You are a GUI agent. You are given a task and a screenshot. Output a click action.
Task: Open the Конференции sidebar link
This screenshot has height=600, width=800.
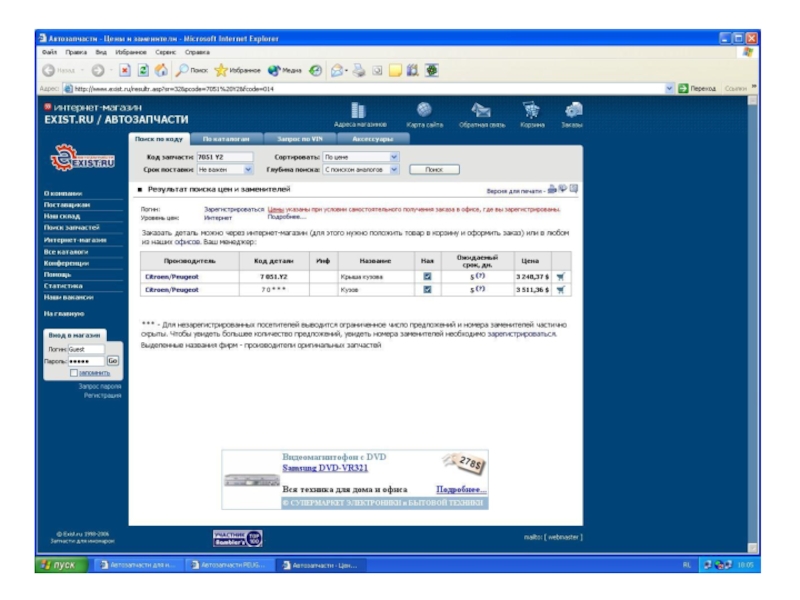click(66, 263)
